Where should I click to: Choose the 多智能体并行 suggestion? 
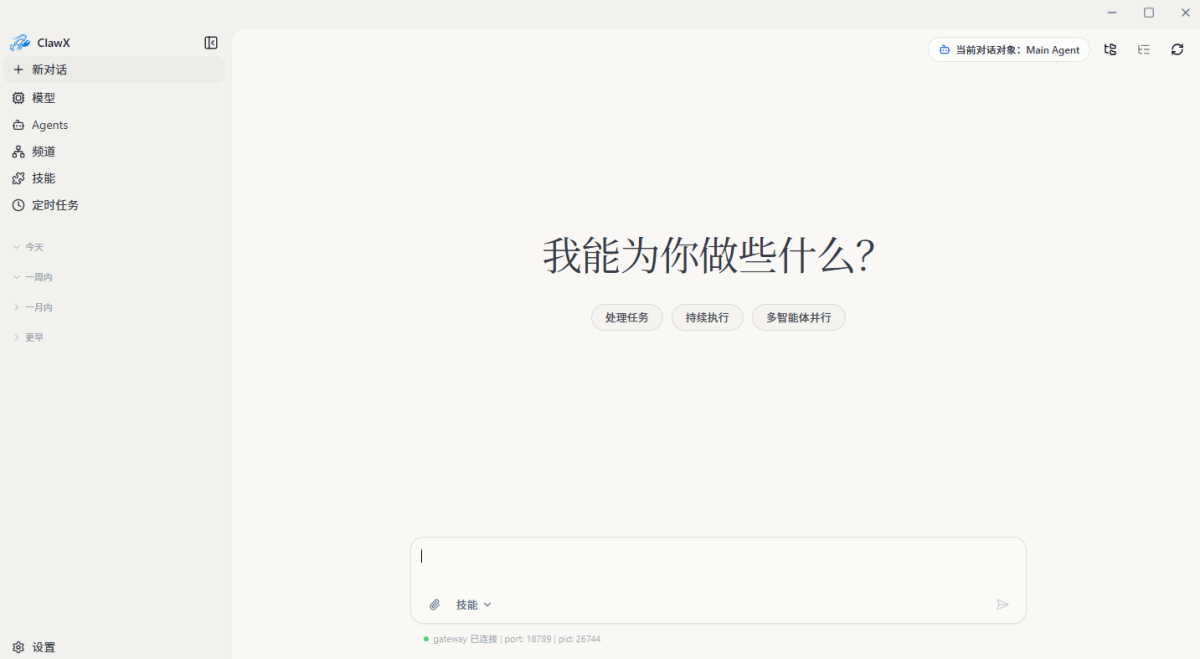point(798,318)
